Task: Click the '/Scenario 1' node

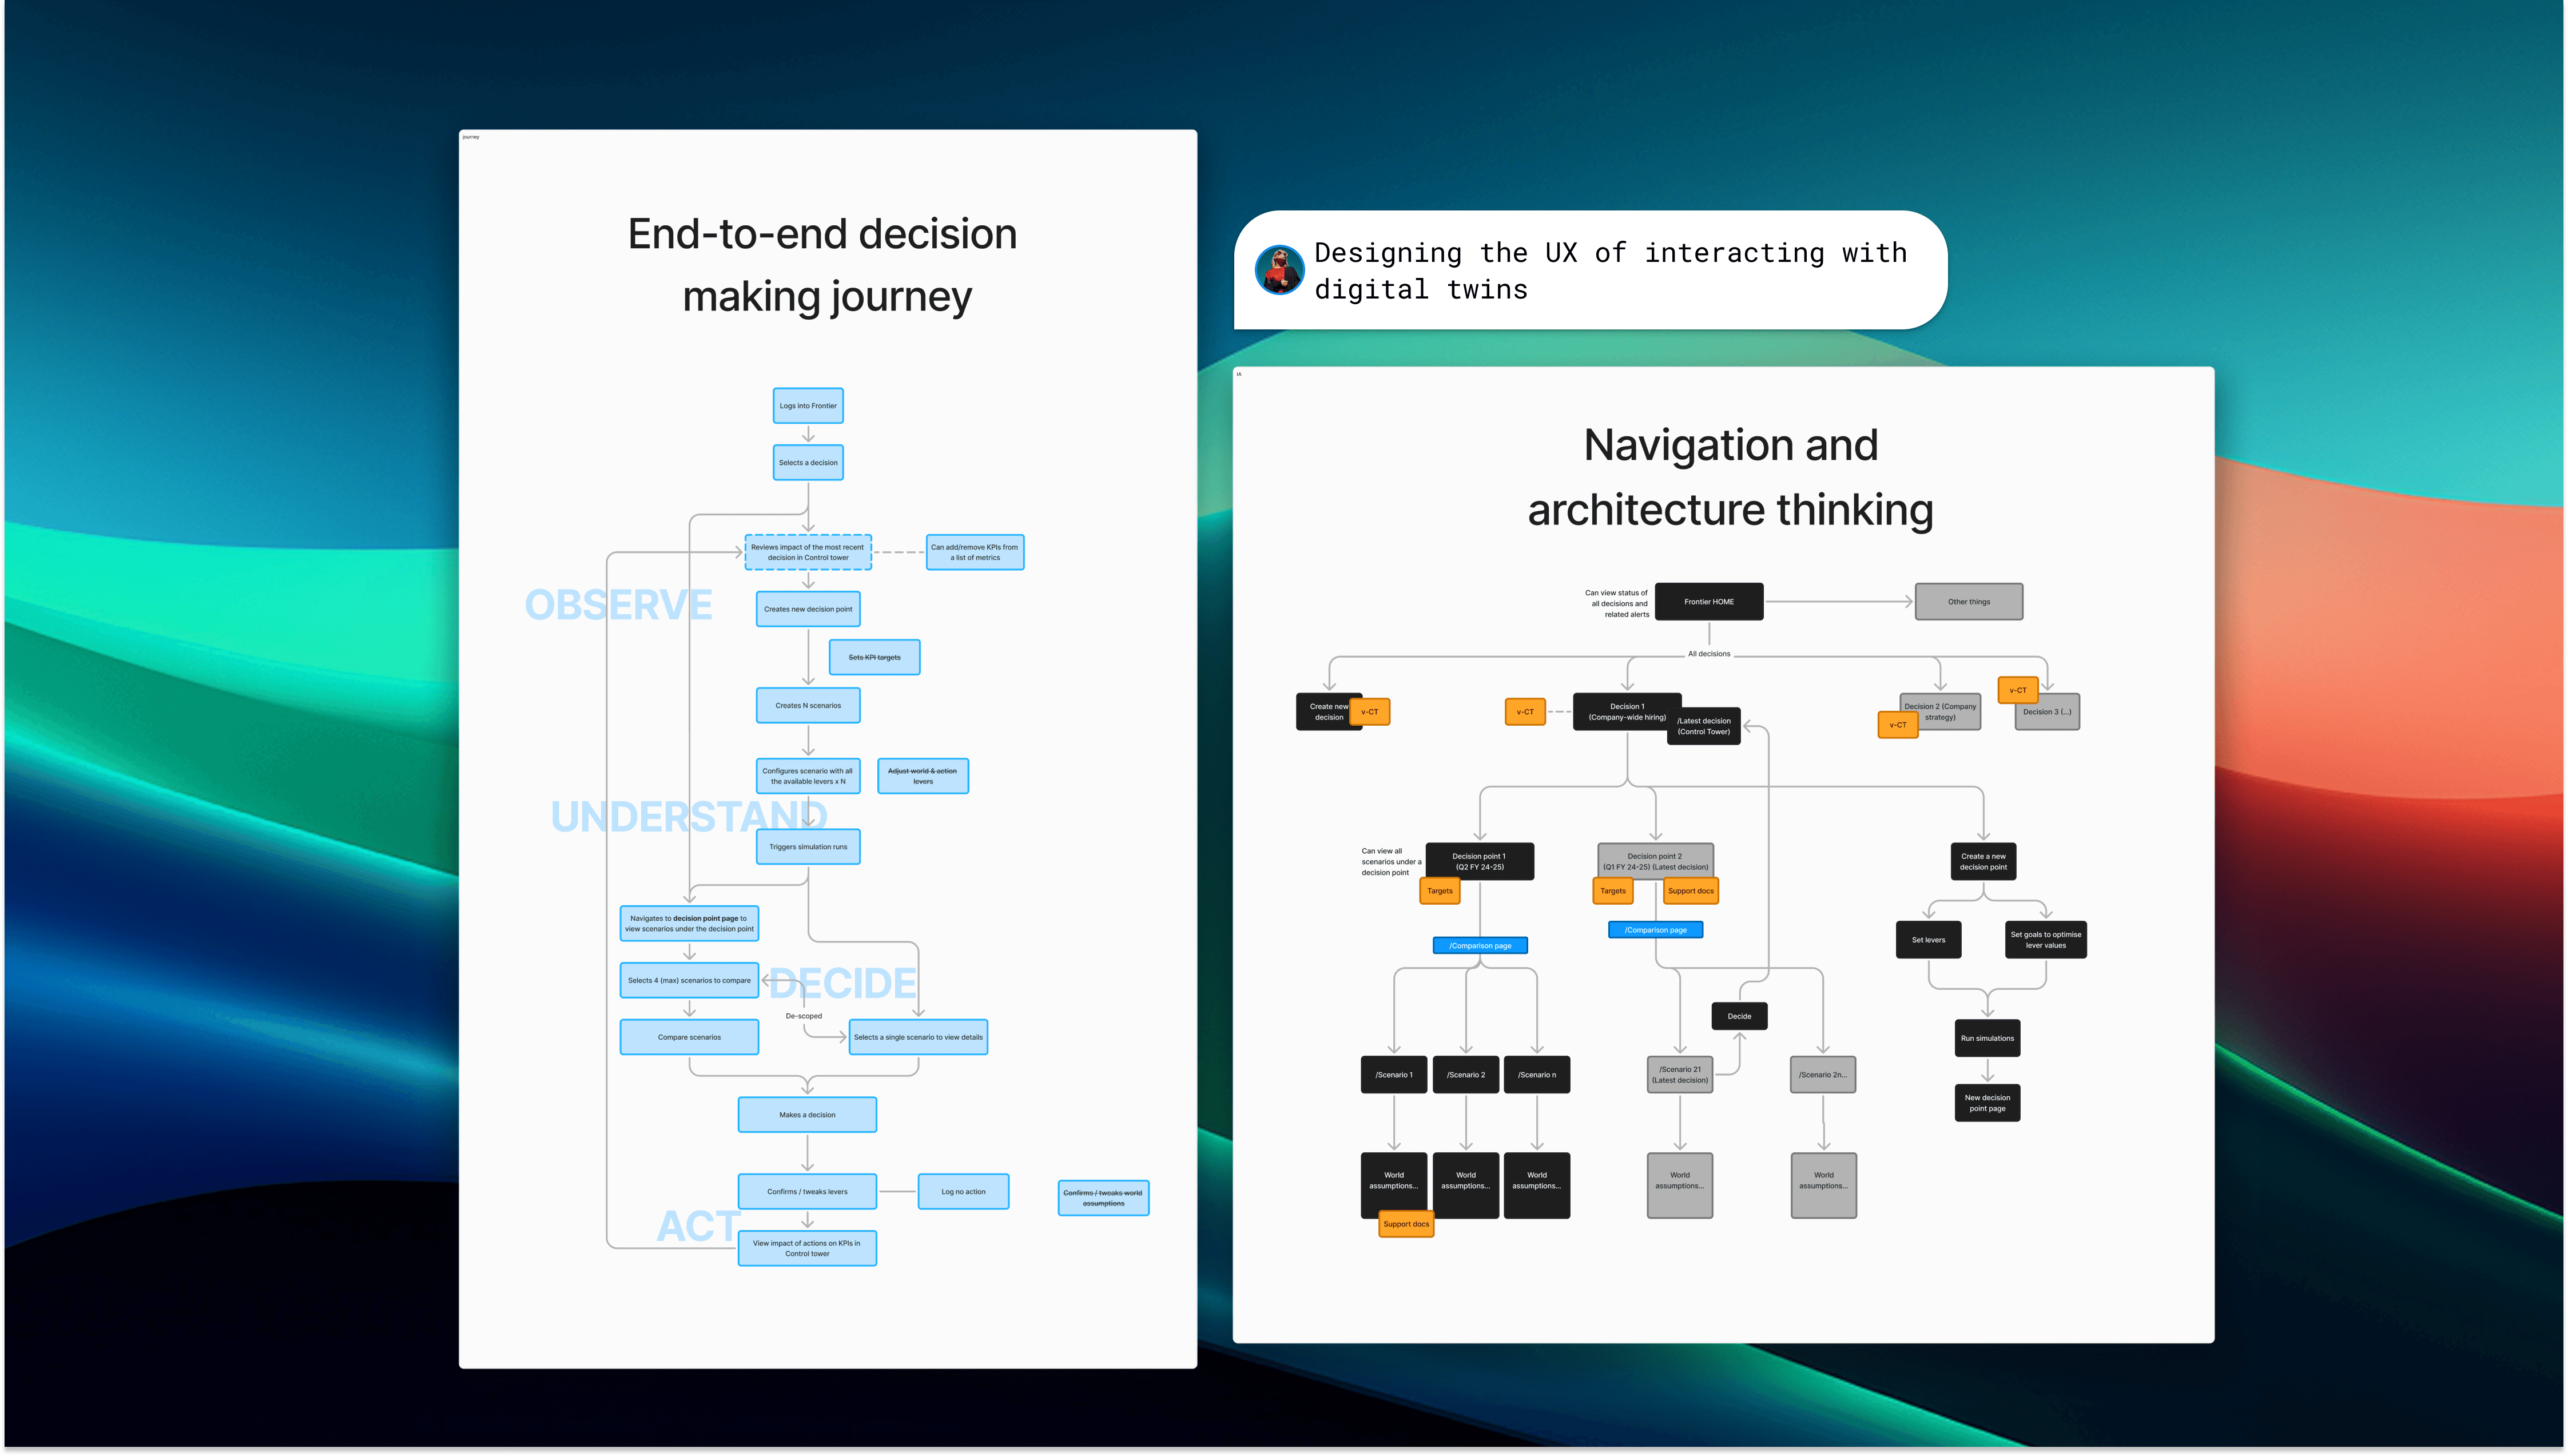Action: coord(1393,1075)
